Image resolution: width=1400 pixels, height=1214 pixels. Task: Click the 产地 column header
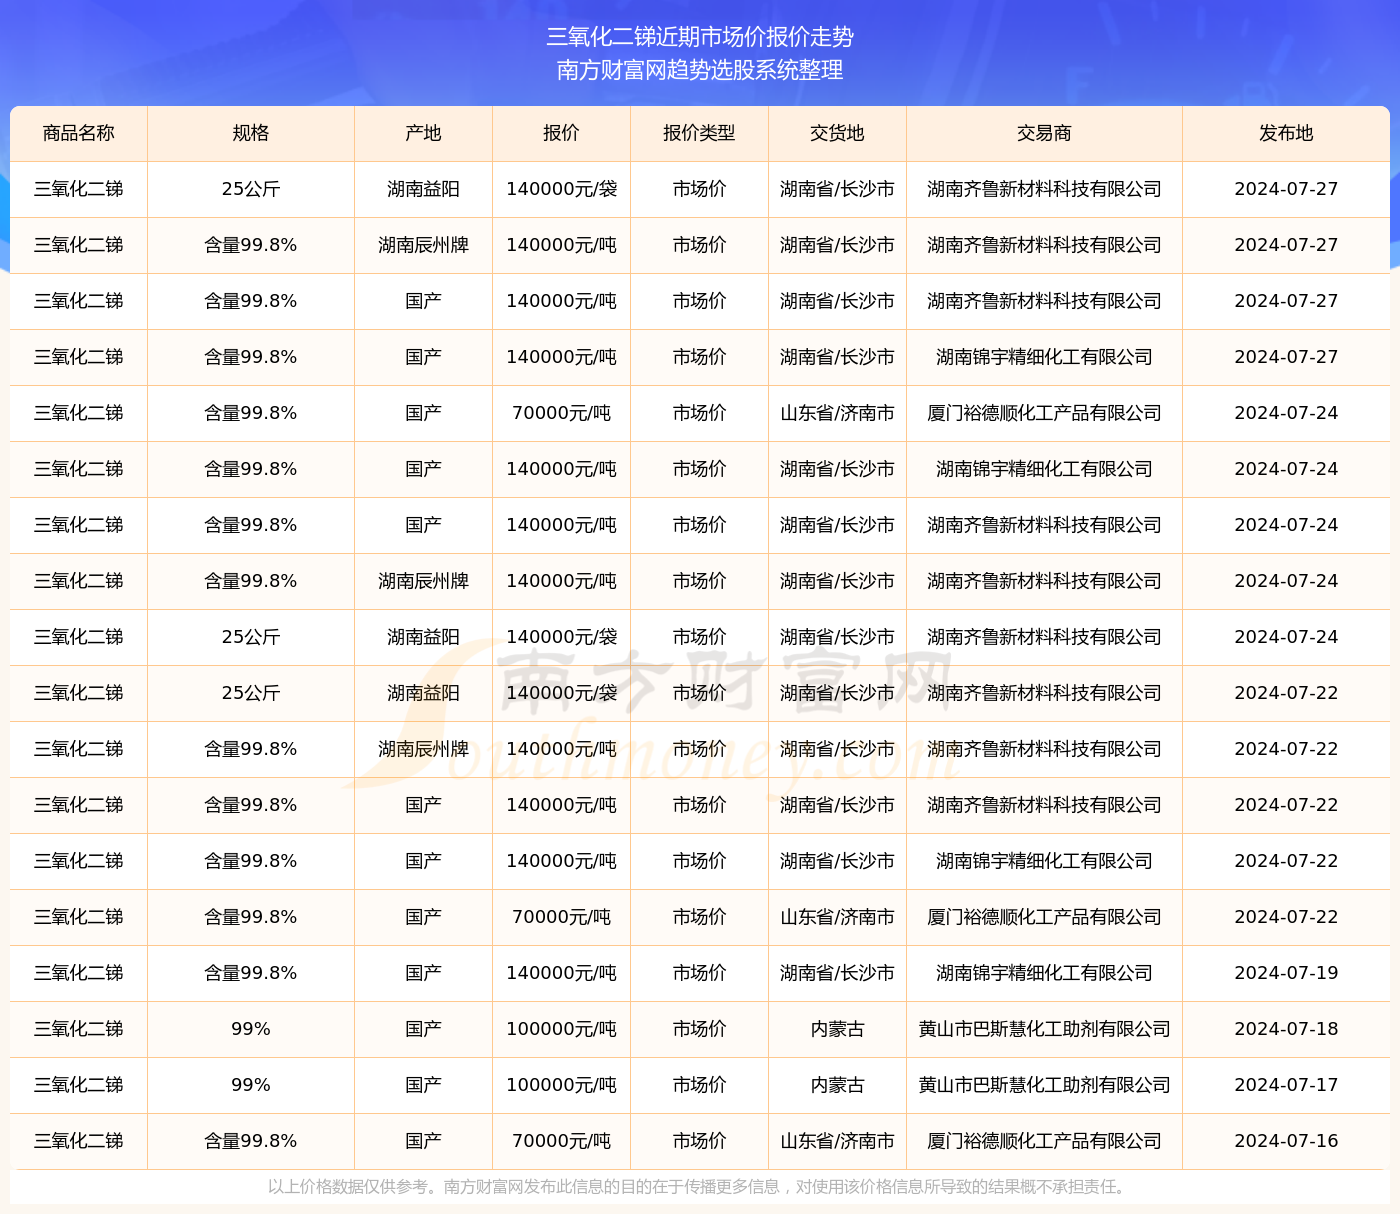(423, 133)
